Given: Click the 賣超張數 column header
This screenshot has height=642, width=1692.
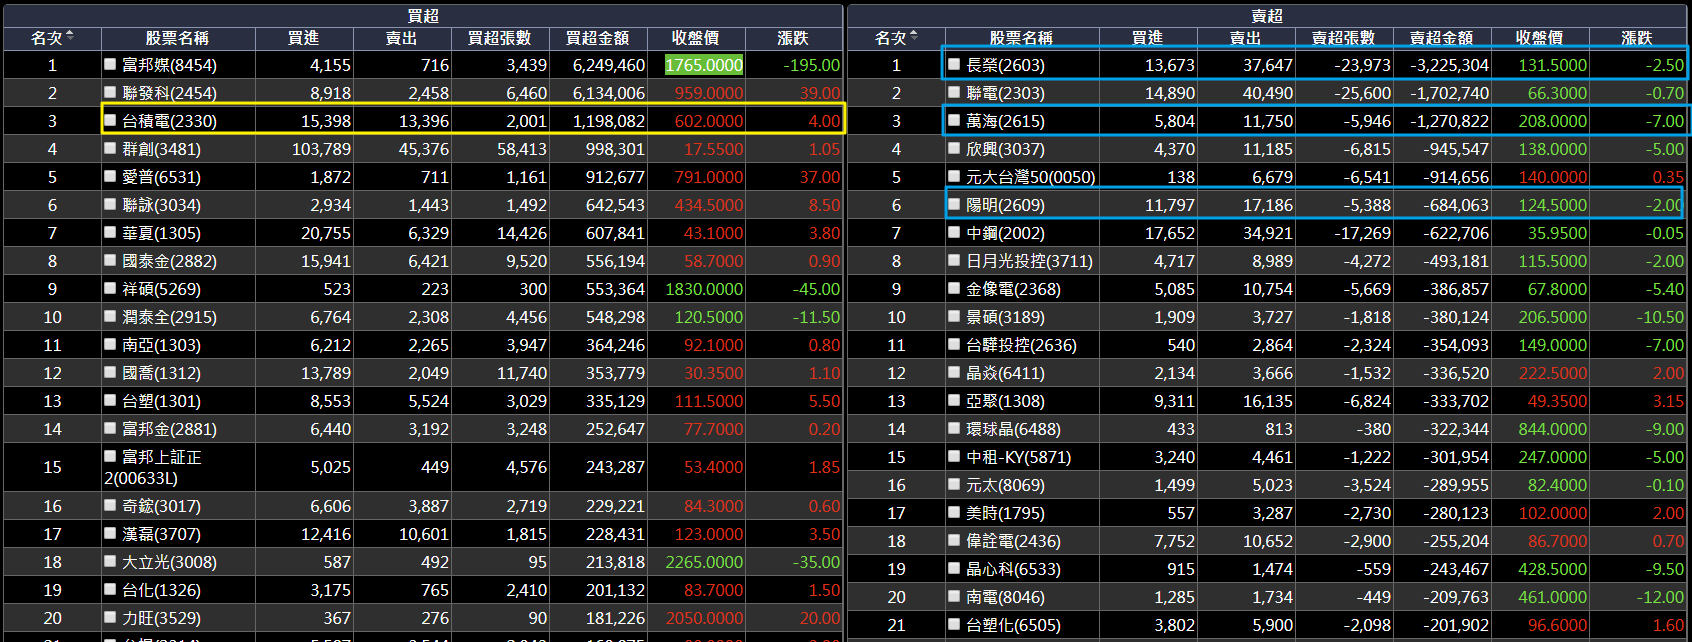Looking at the screenshot, I should [1343, 38].
